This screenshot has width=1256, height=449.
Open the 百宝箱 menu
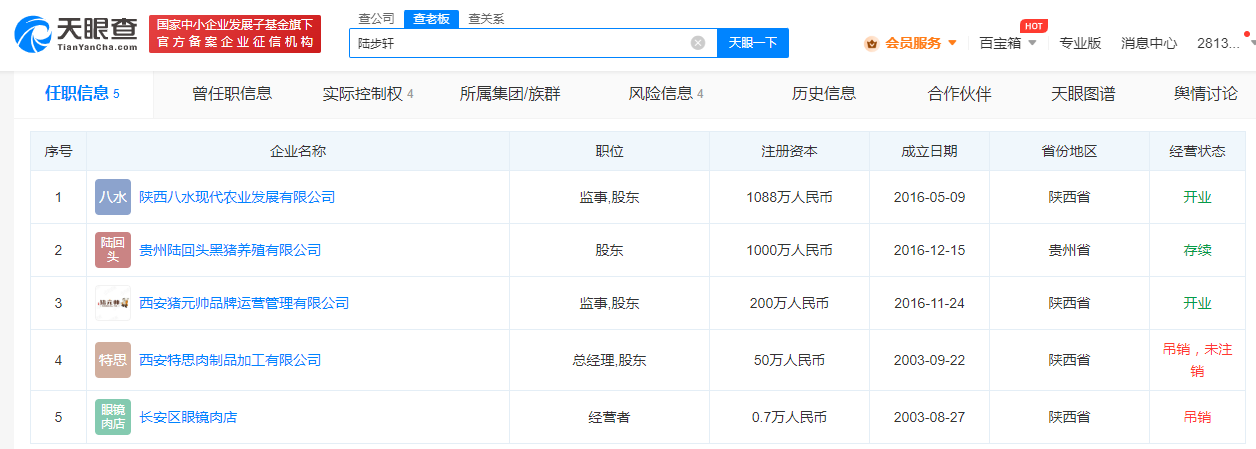coord(1000,43)
